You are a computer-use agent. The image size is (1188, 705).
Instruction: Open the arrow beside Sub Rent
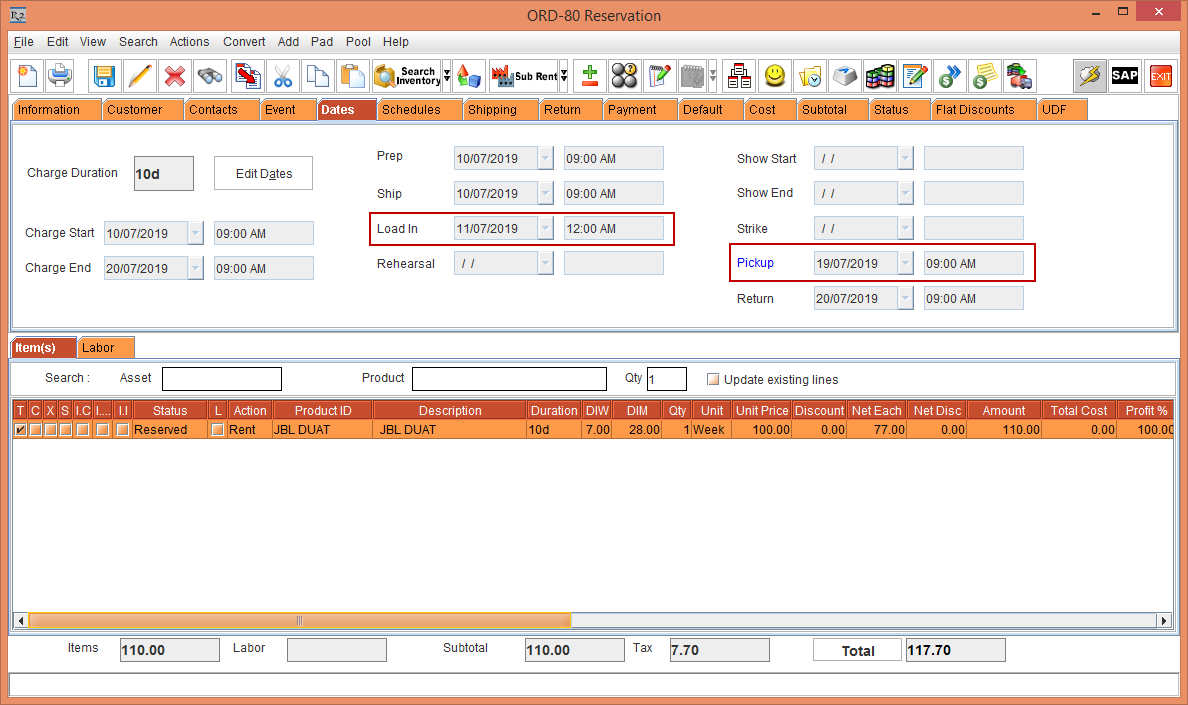(x=564, y=76)
